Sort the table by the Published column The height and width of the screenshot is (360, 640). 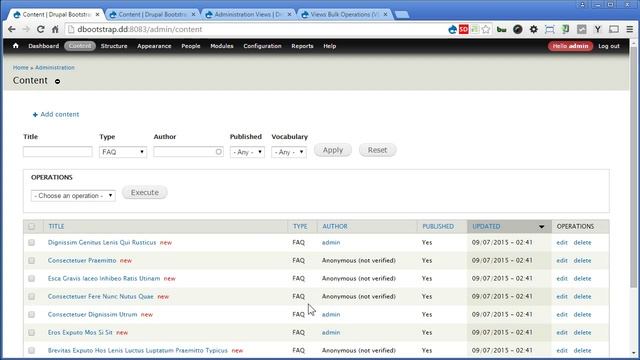[438, 227]
